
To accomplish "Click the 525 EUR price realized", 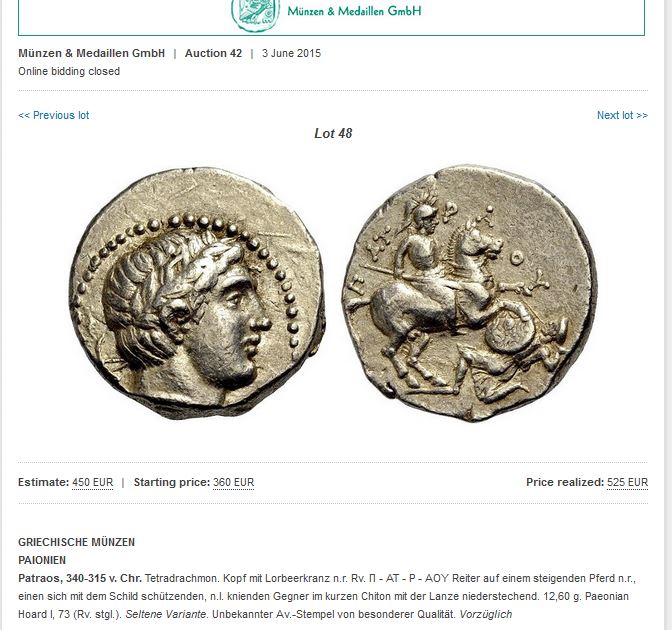I will 627,482.
